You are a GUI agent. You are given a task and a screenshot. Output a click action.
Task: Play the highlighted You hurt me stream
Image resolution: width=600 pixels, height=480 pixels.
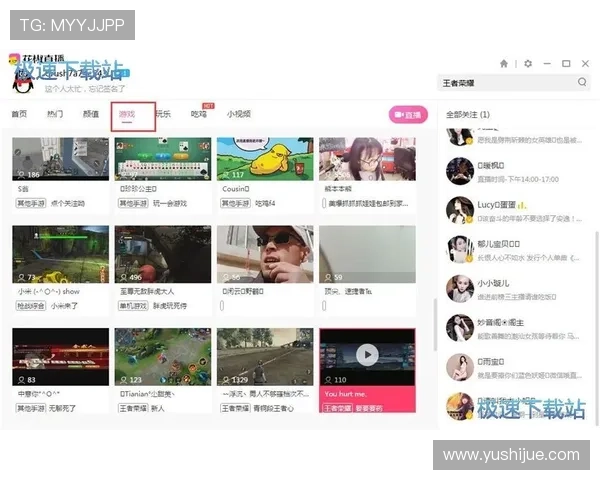click(x=367, y=355)
